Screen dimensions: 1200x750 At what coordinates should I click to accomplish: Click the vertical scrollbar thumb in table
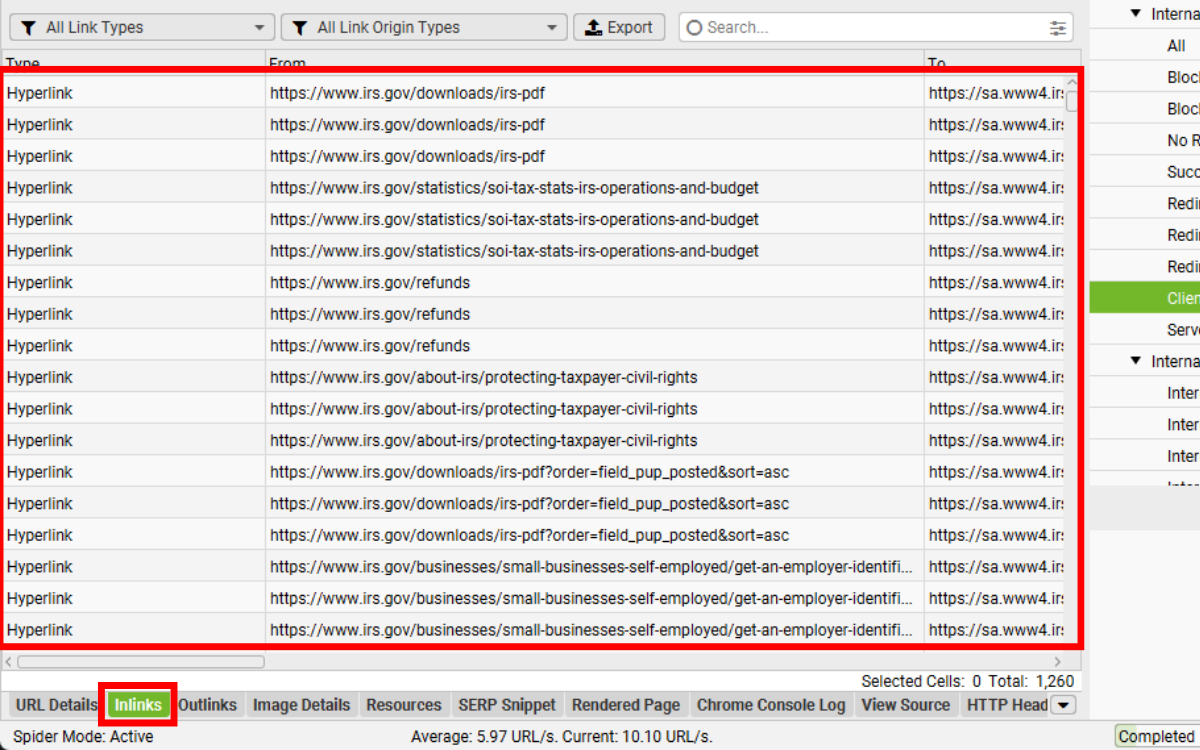tap(1072, 101)
